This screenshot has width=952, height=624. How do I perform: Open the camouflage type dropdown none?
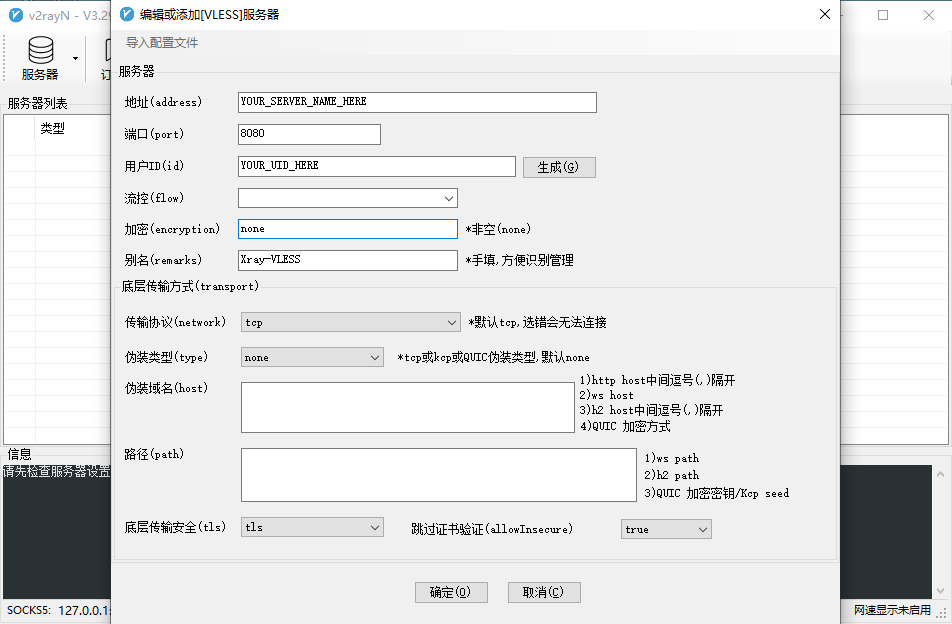[x=312, y=357]
